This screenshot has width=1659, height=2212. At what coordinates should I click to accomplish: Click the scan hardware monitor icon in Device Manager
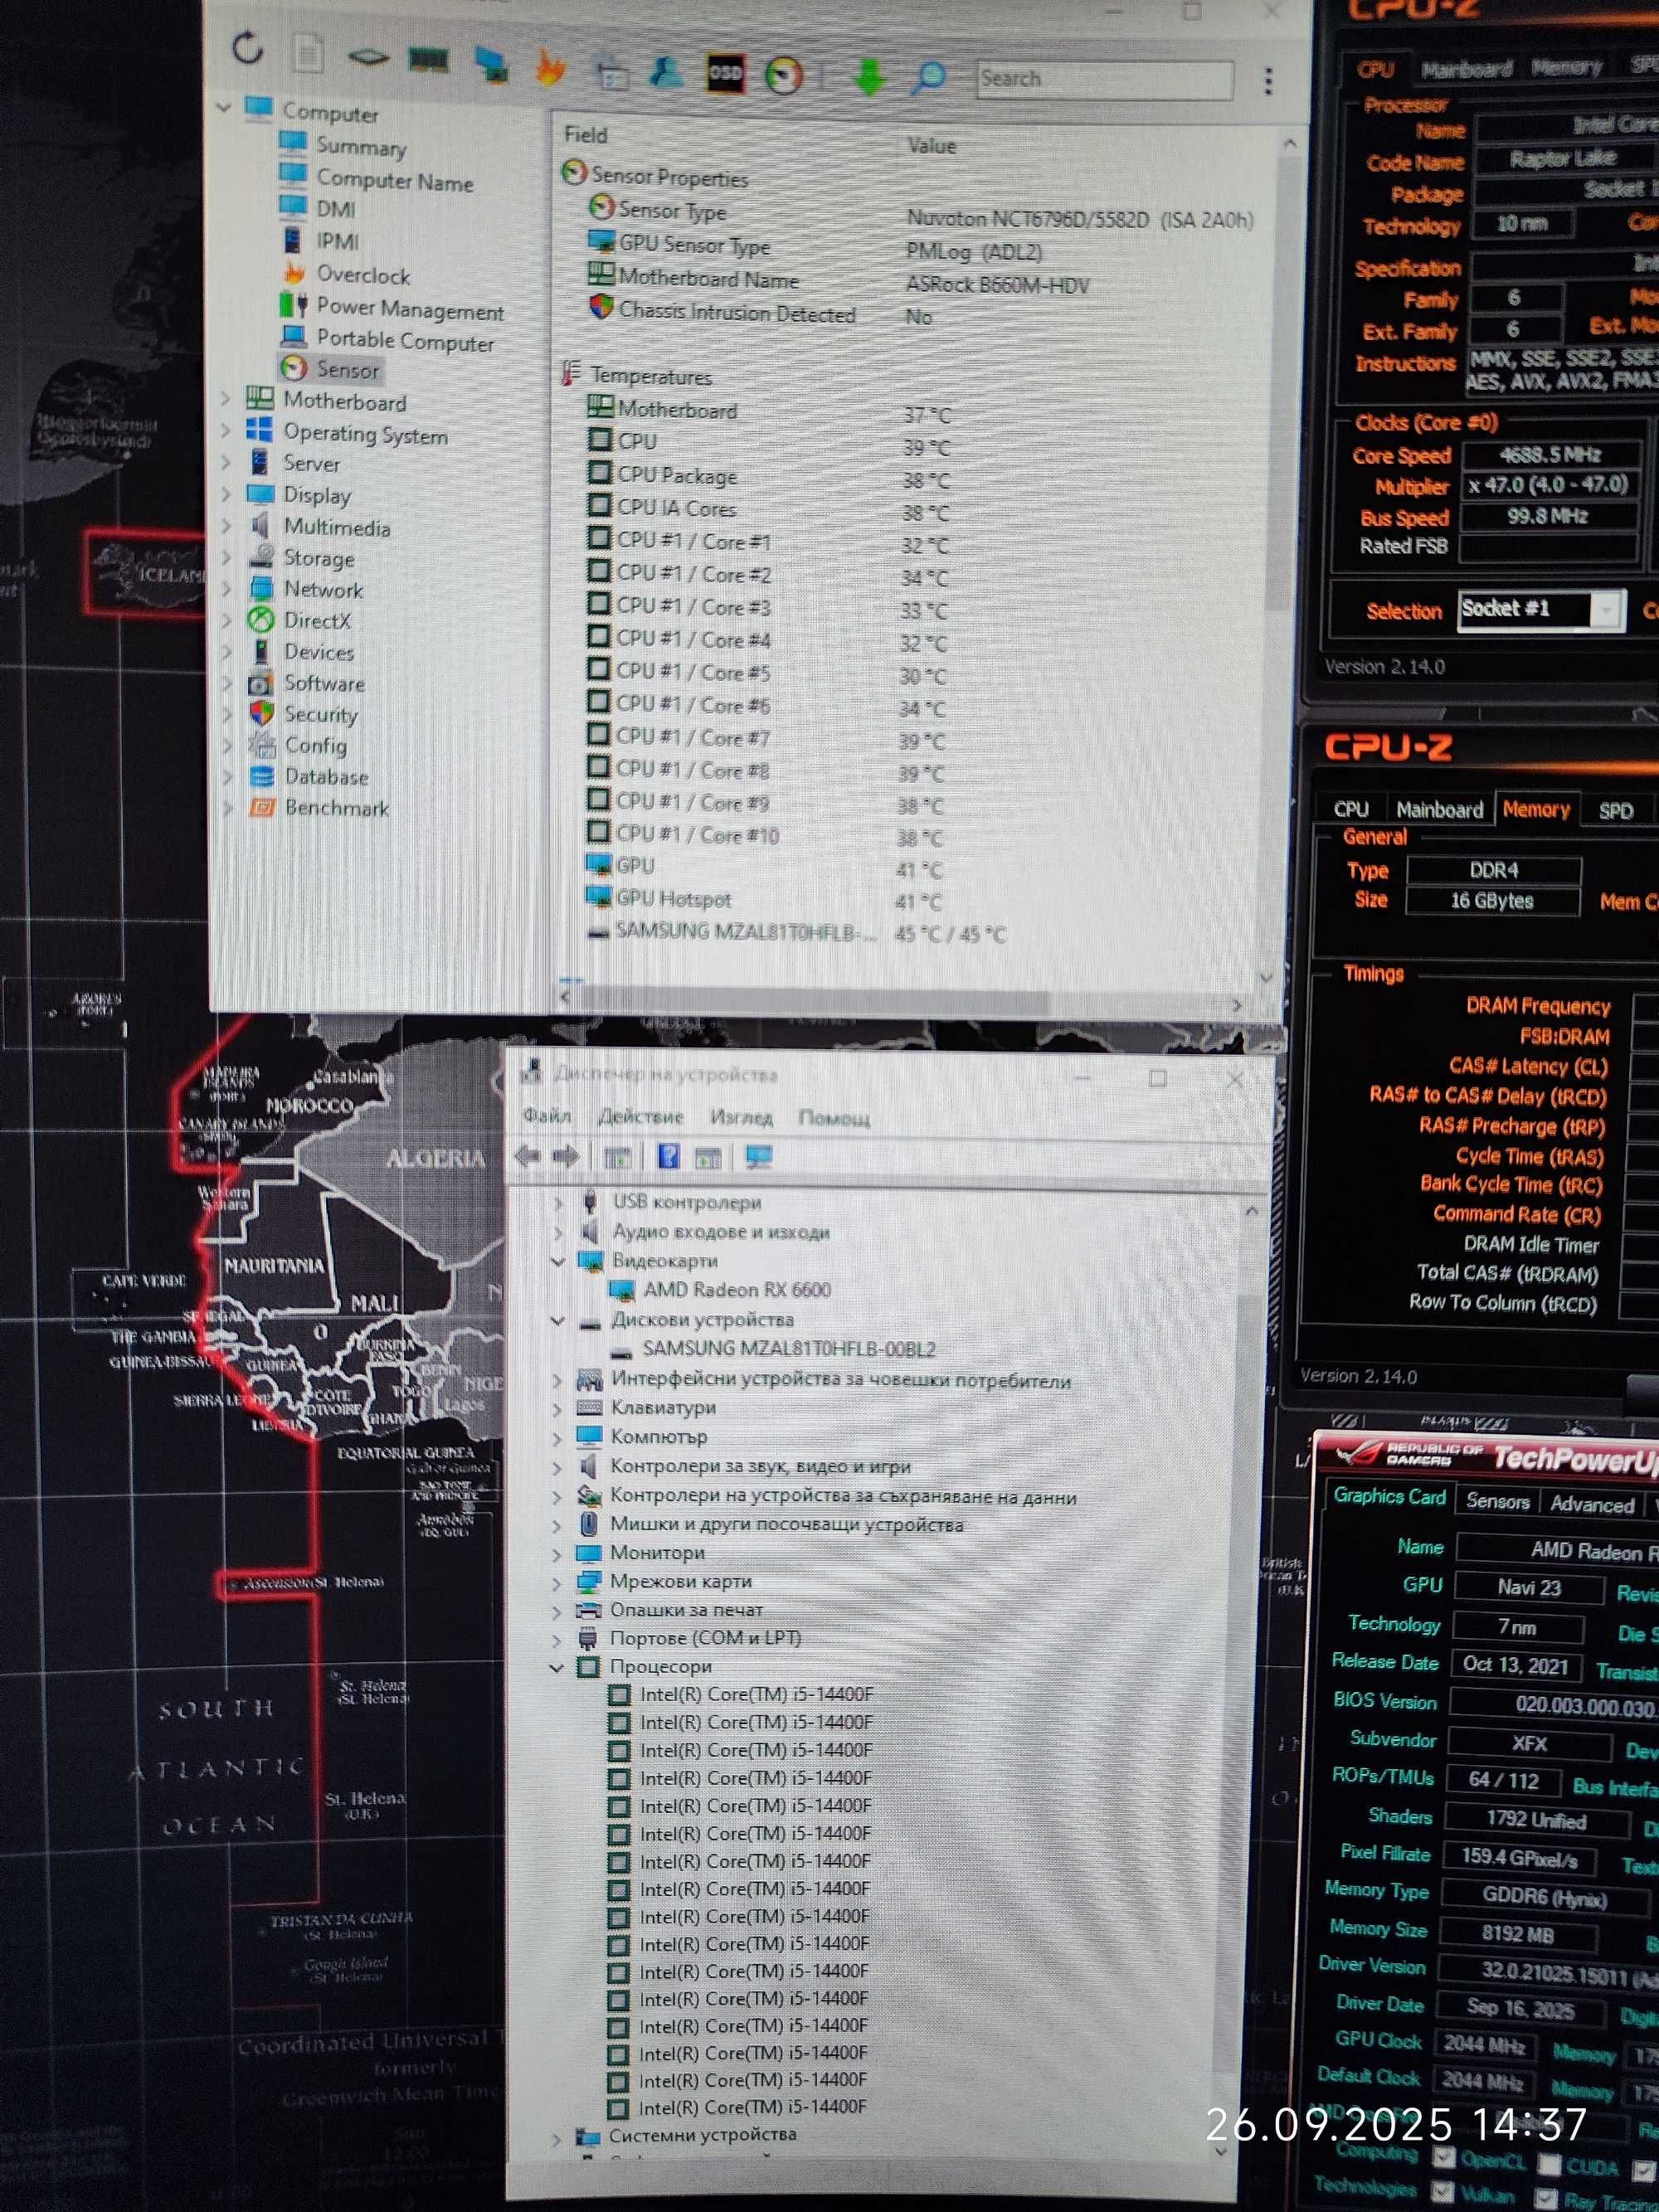759,1157
